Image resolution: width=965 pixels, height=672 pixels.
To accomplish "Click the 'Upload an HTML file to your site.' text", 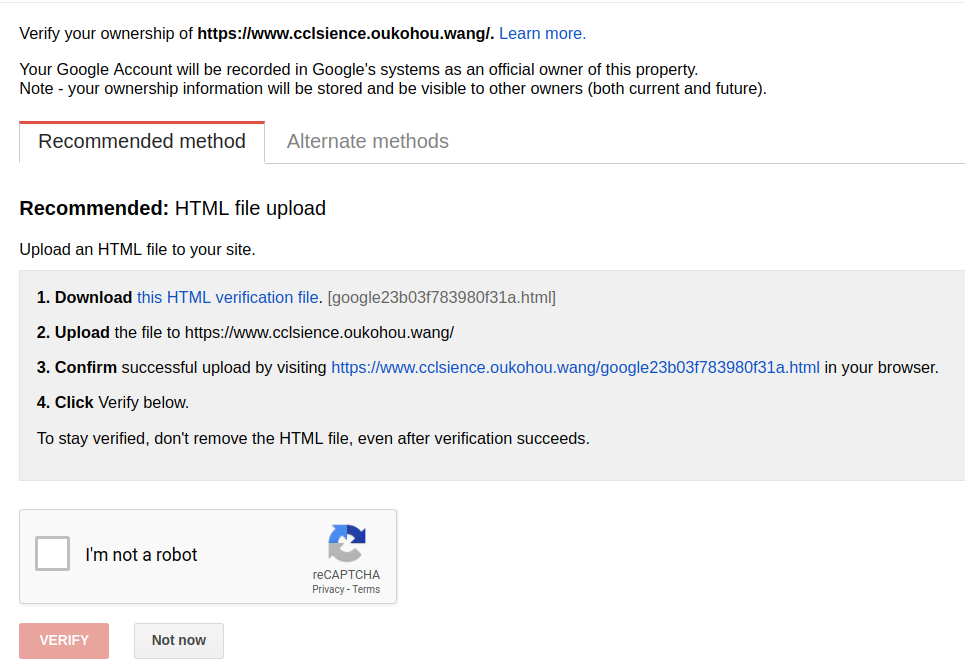I will pos(137,249).
